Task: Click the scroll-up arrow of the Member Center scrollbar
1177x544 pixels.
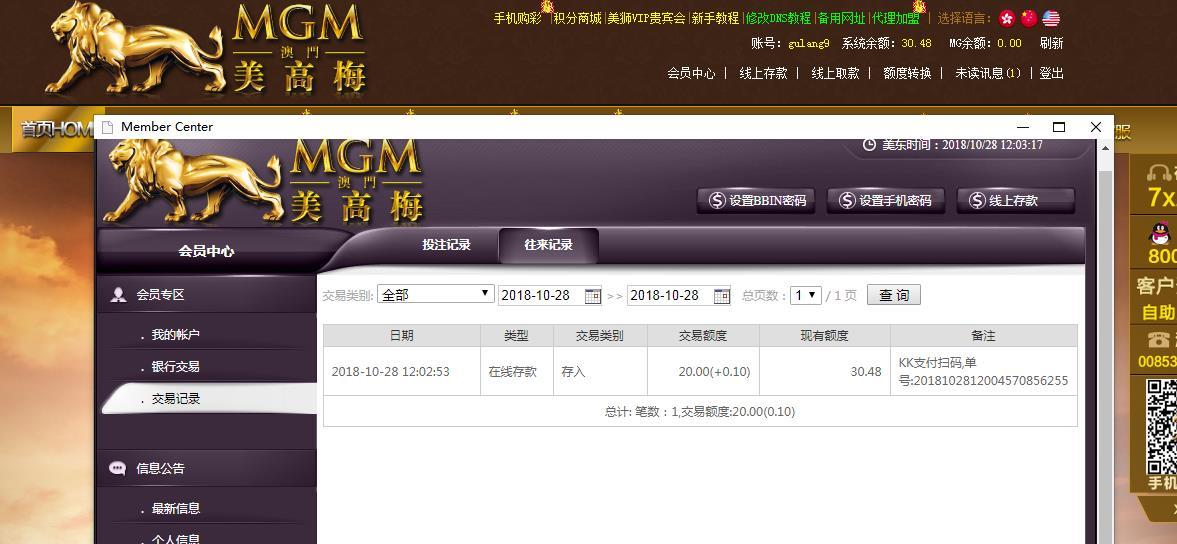Action: 1106,149
